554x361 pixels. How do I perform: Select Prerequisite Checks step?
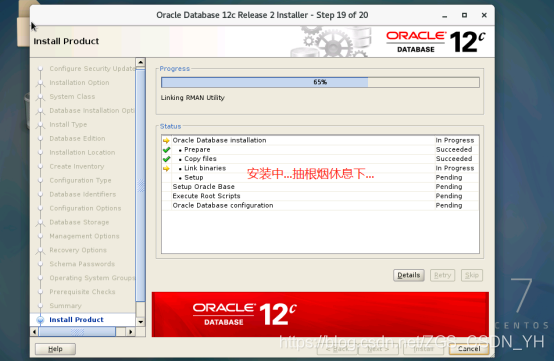point(82,292)
